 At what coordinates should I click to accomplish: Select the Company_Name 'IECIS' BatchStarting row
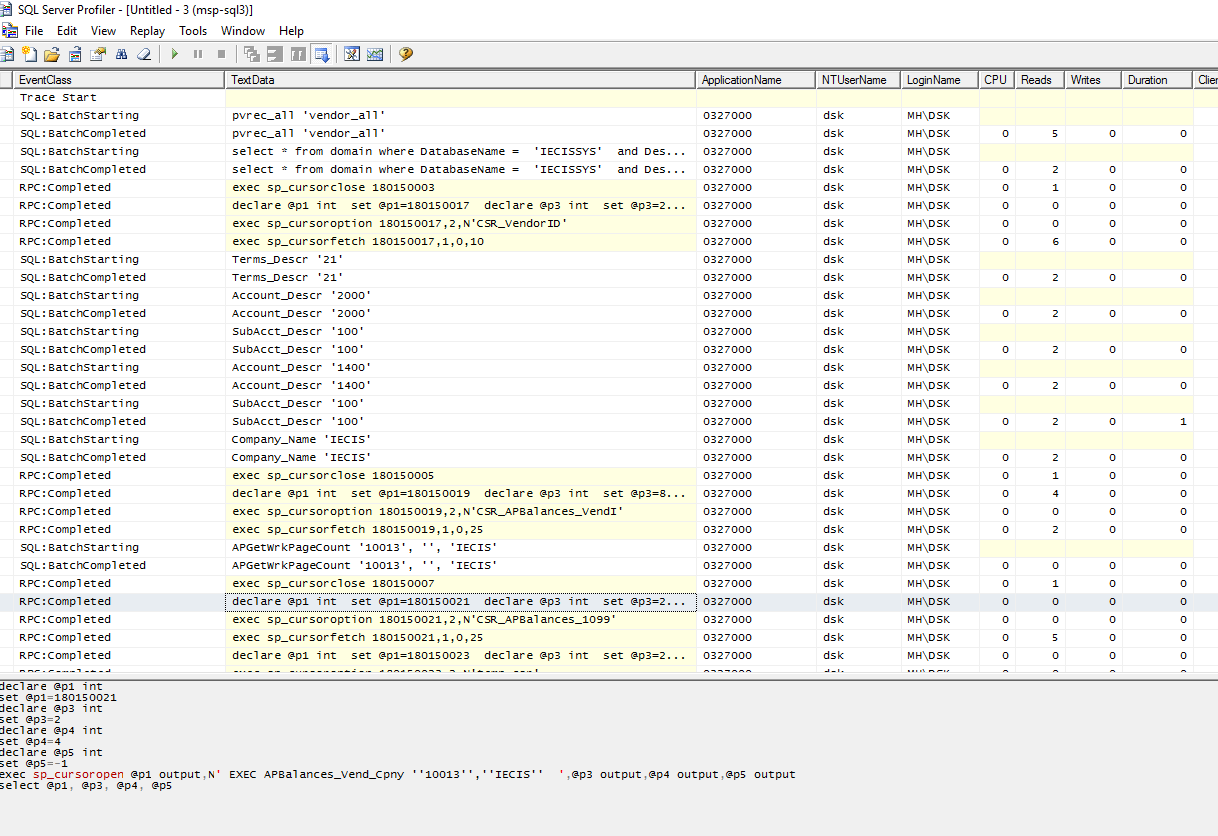click(300, 440)
